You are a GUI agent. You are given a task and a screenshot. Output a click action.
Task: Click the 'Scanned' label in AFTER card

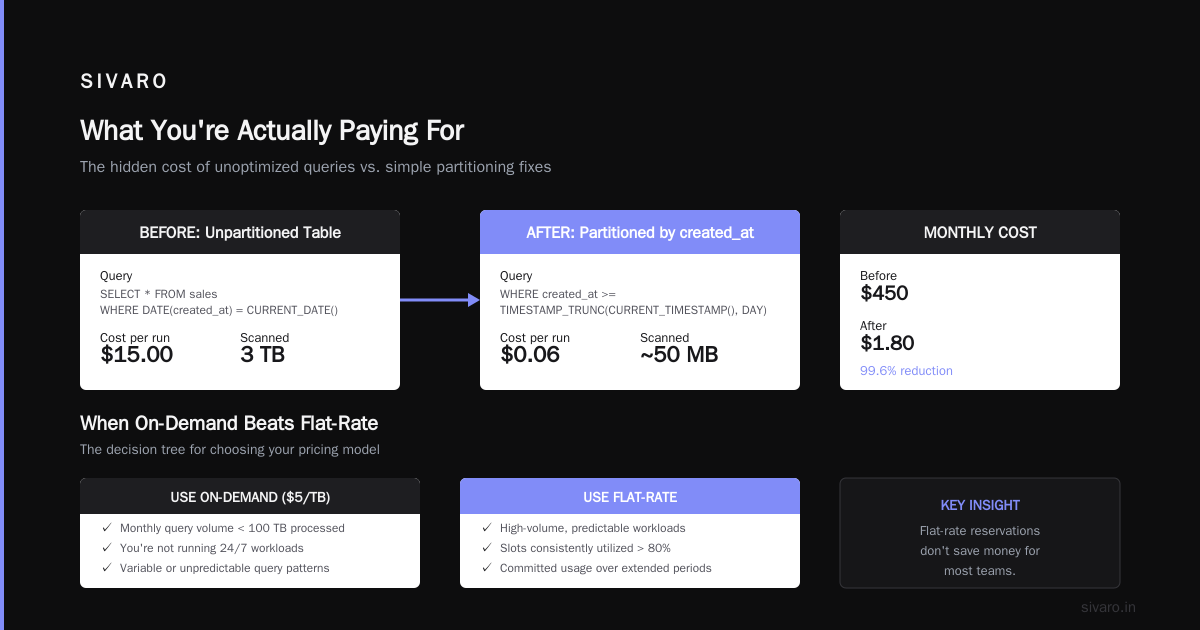pyautogui.click(x=665, y=338)
